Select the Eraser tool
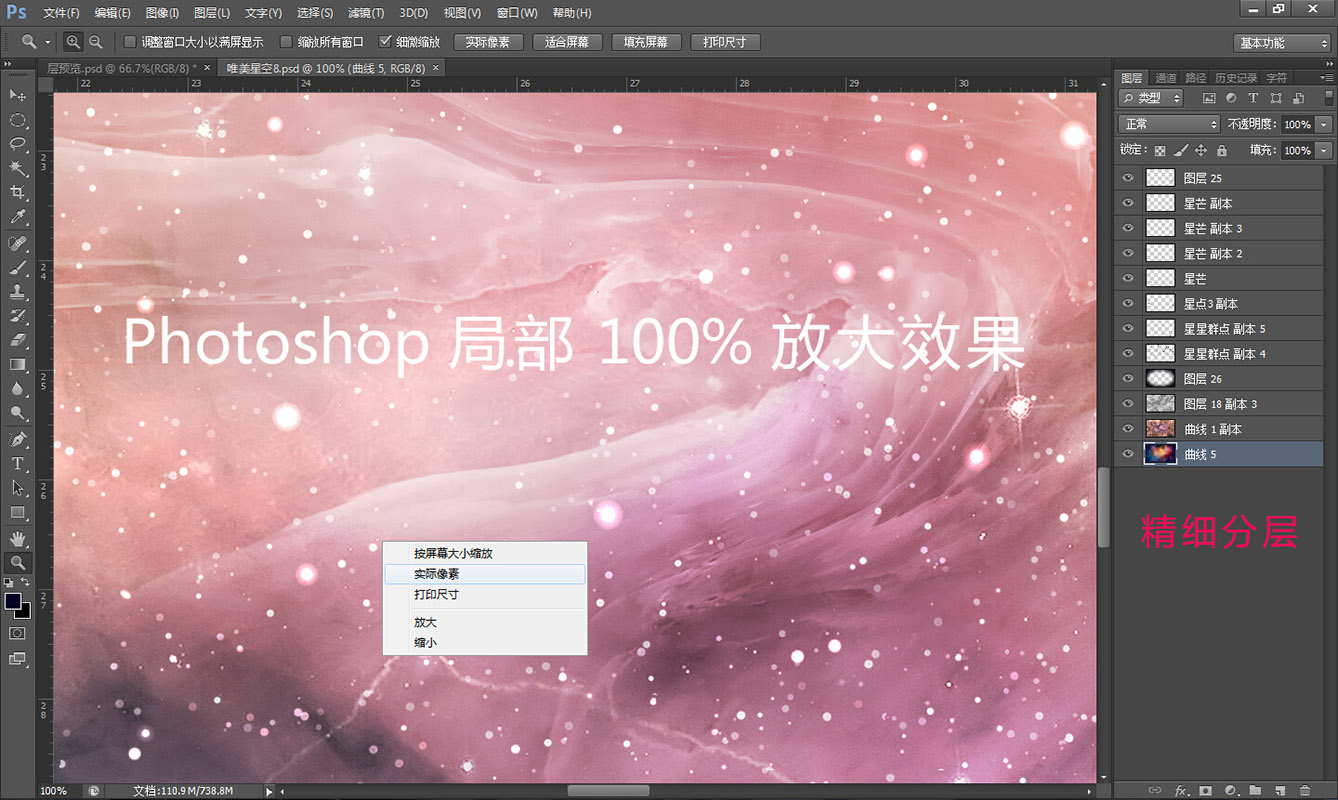 coord(18,340)
